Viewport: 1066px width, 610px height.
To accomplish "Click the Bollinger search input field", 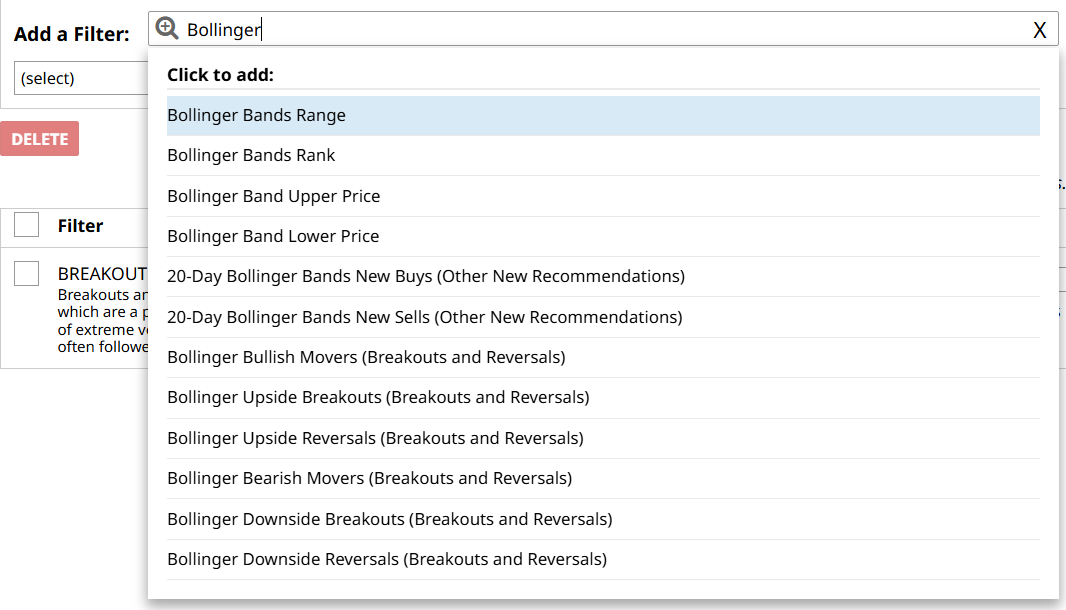I will click(x=600, y=30).
